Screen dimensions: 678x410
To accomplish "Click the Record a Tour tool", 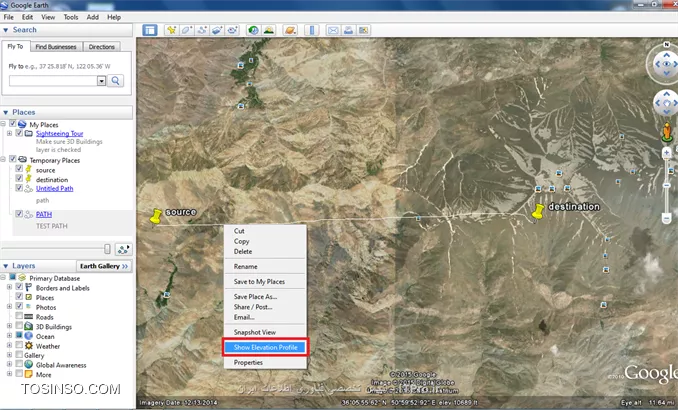I will click(232, 30).
